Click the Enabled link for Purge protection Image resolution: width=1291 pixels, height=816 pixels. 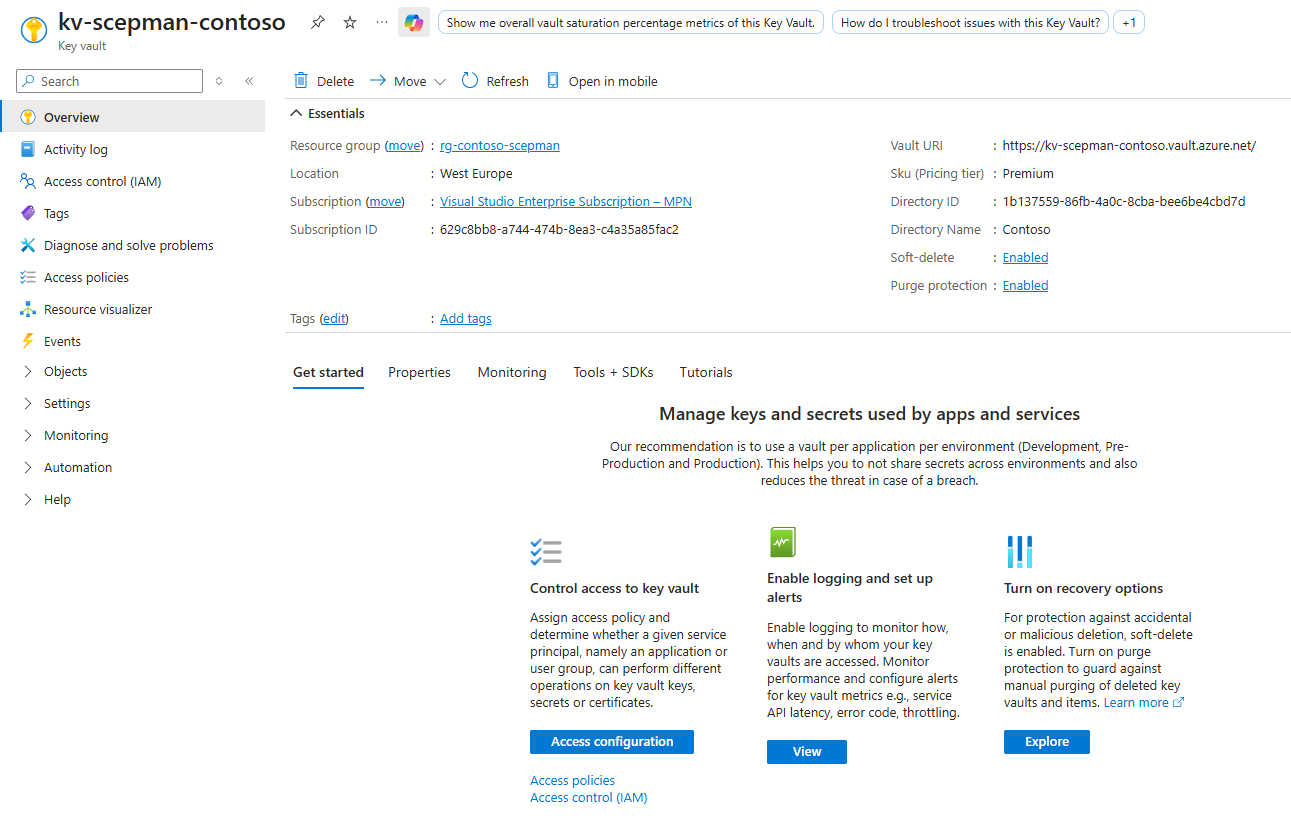(x=1025, y=285)
